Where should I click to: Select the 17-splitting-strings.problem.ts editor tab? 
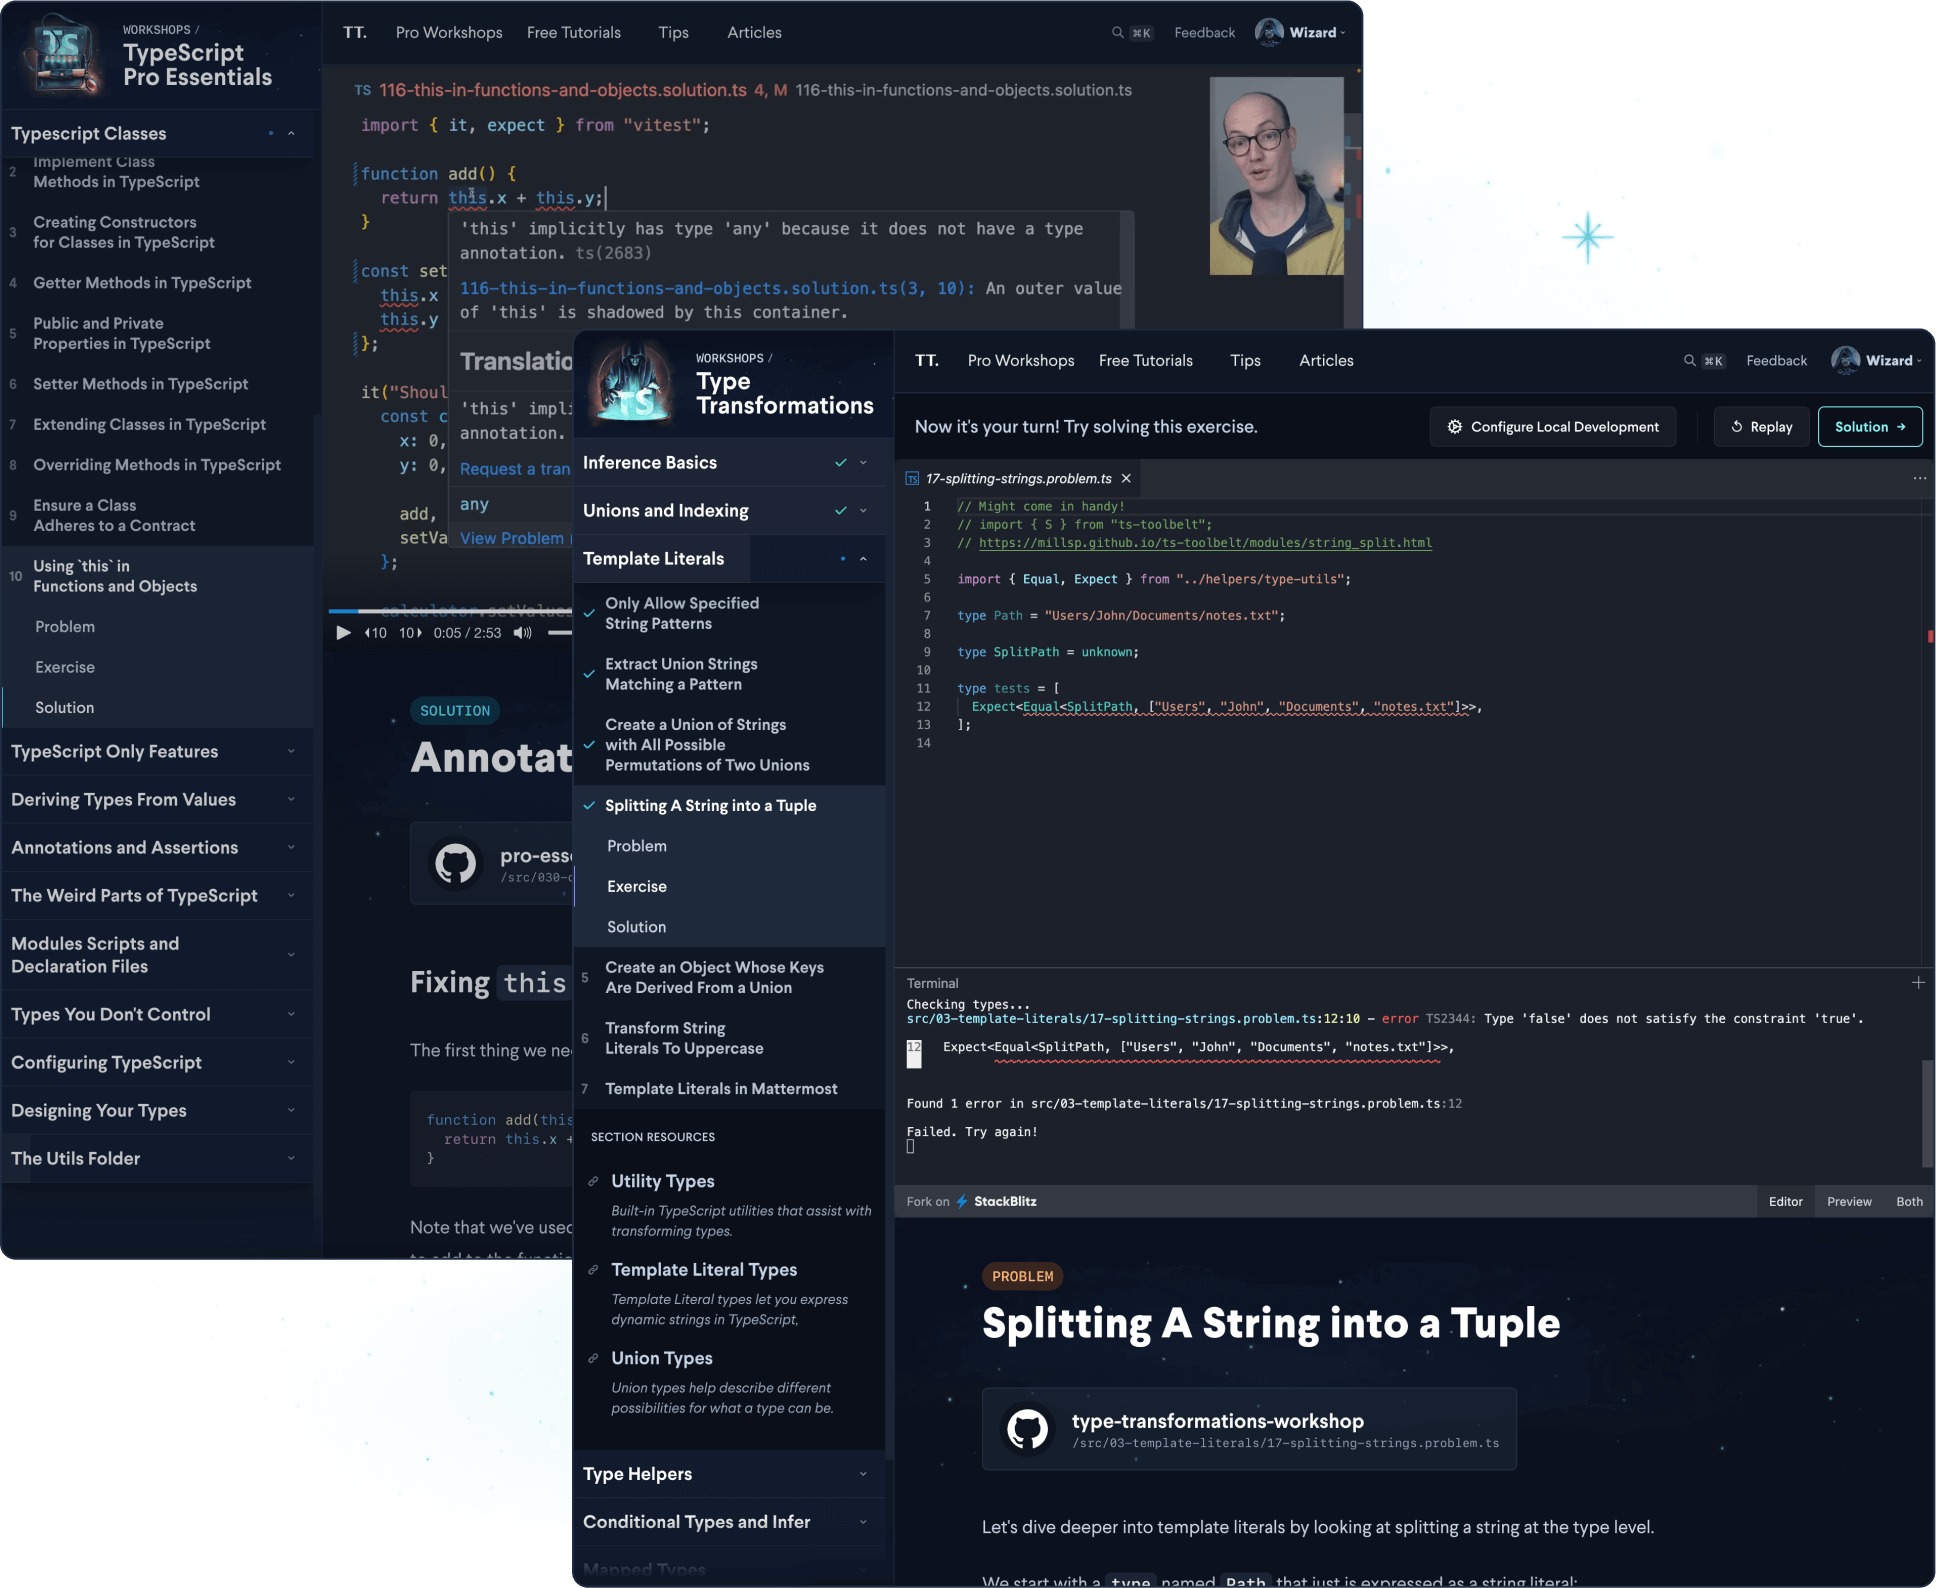coord(1018,479)
